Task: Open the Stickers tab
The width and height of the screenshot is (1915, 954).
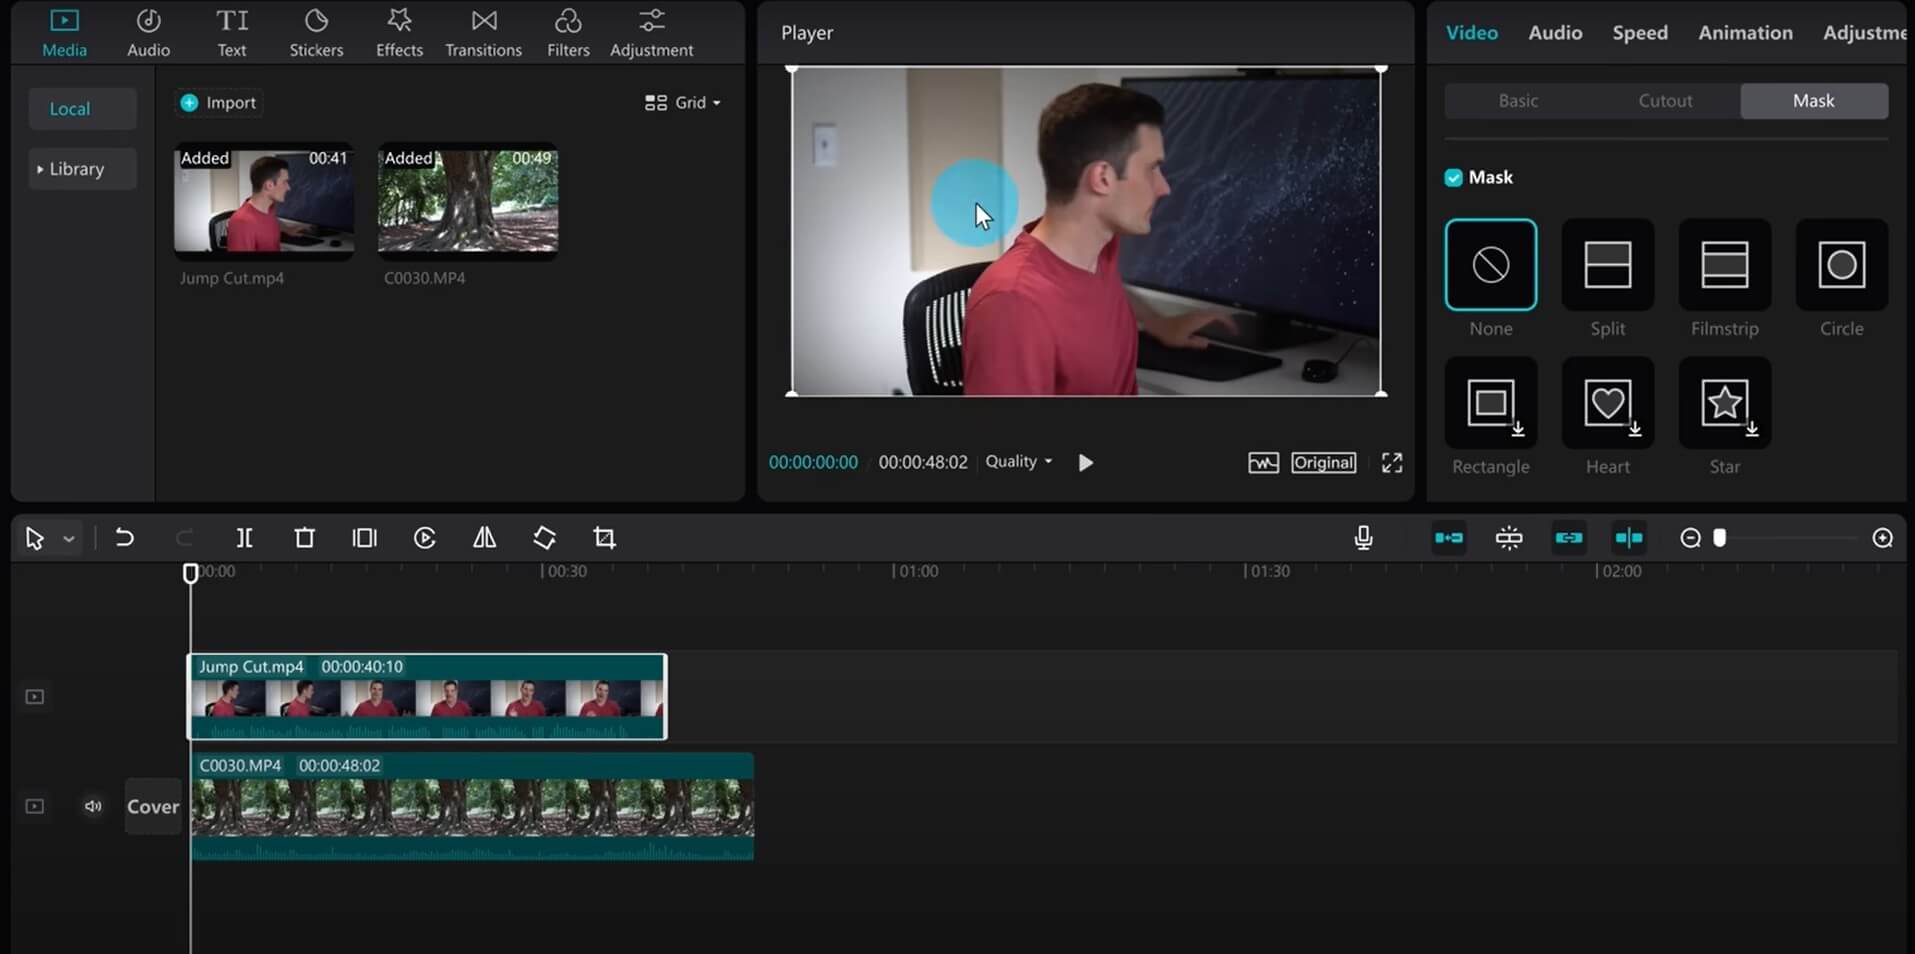Action: pyautogui.click(x=316, y=33)
